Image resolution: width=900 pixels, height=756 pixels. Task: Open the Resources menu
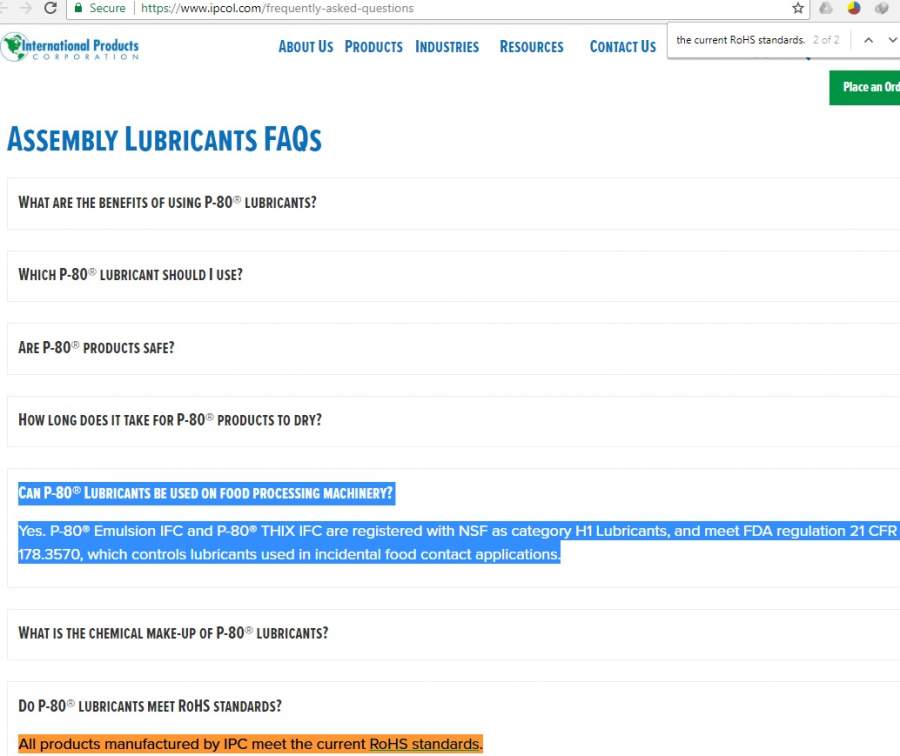[x=532, y=46]
